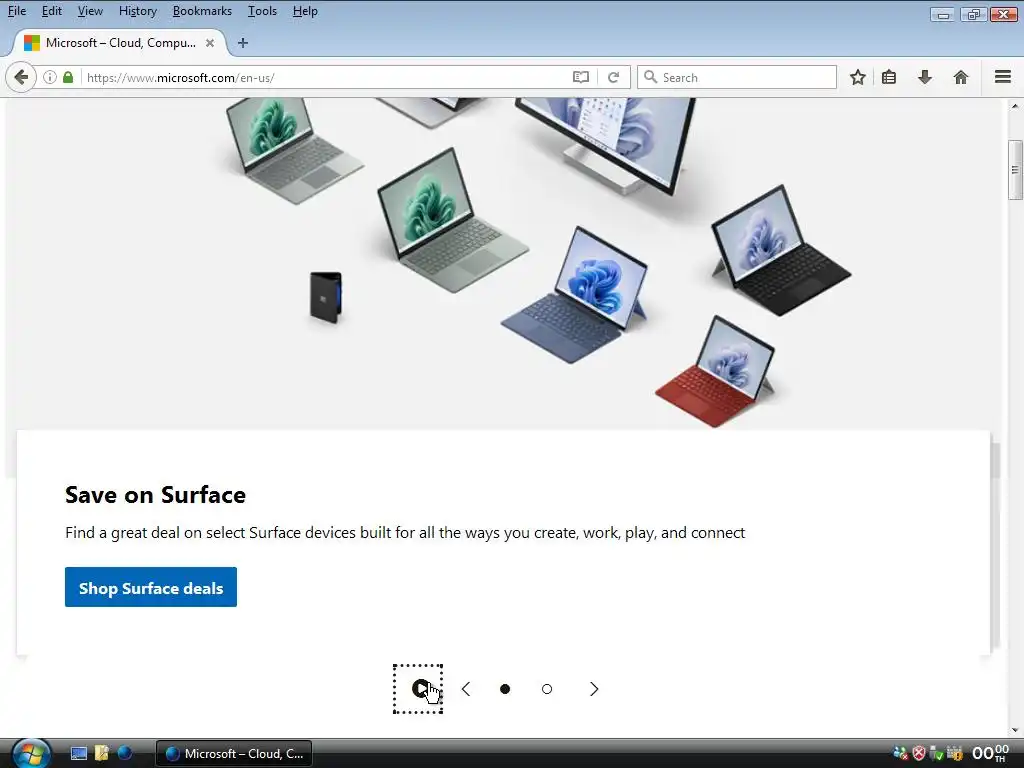
Task: Click Microsoft – Cloud taskbar button
Action: coord(234,754)
